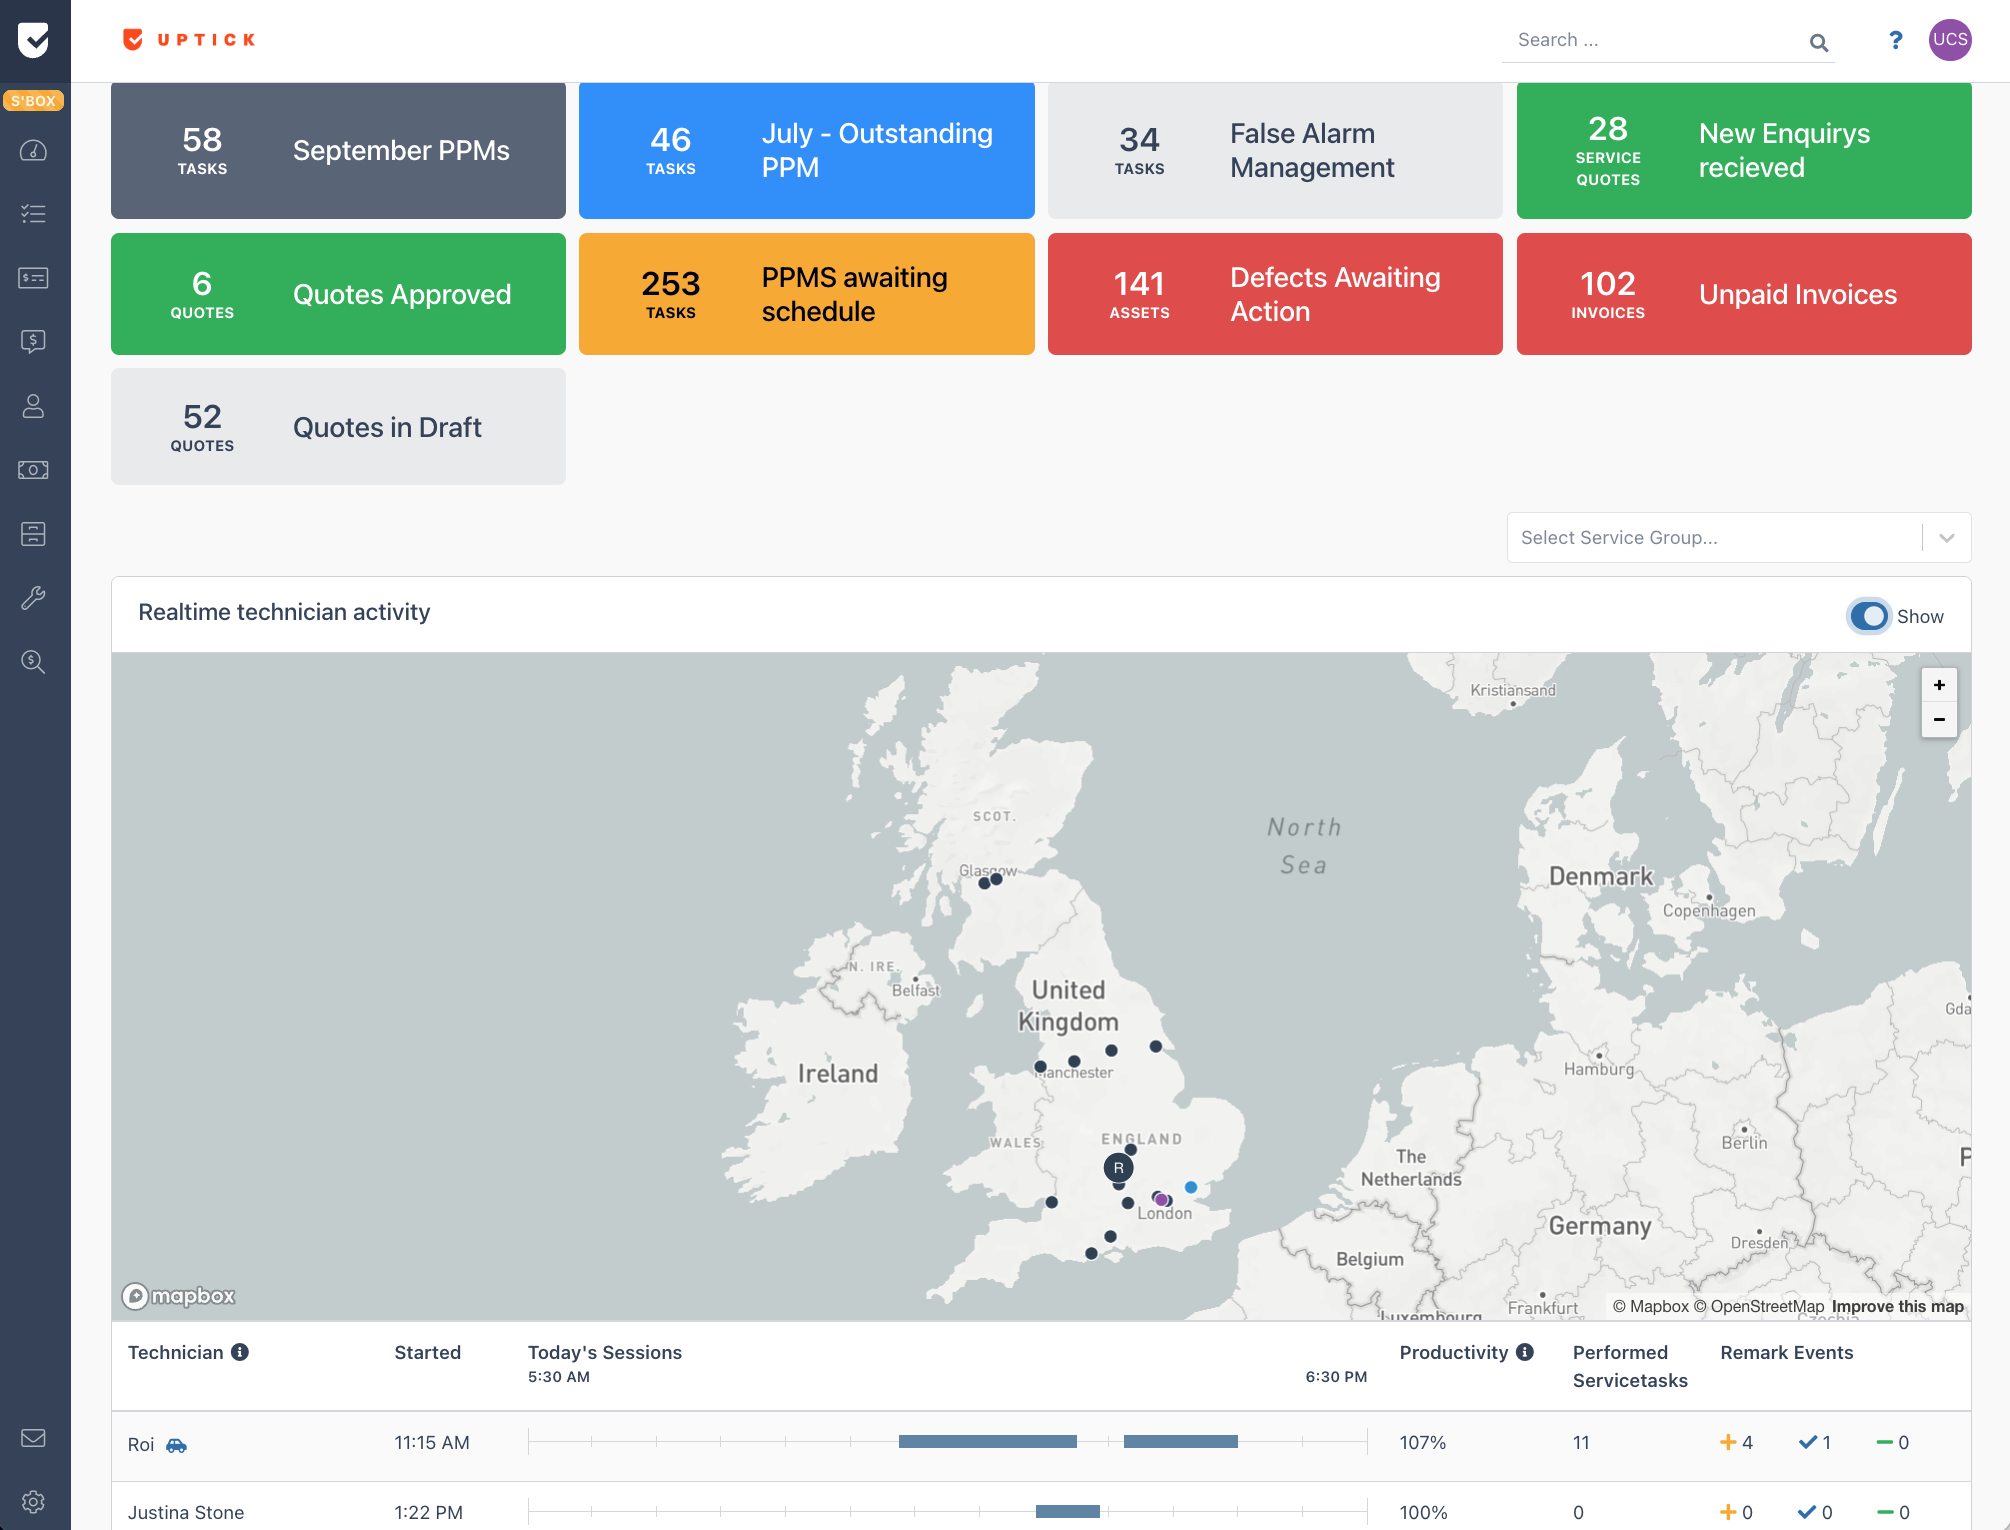Open the PPMS awaiting schedule tile
The height and width of the screenshot is (1530, 2010).
[x=807, y=294]
